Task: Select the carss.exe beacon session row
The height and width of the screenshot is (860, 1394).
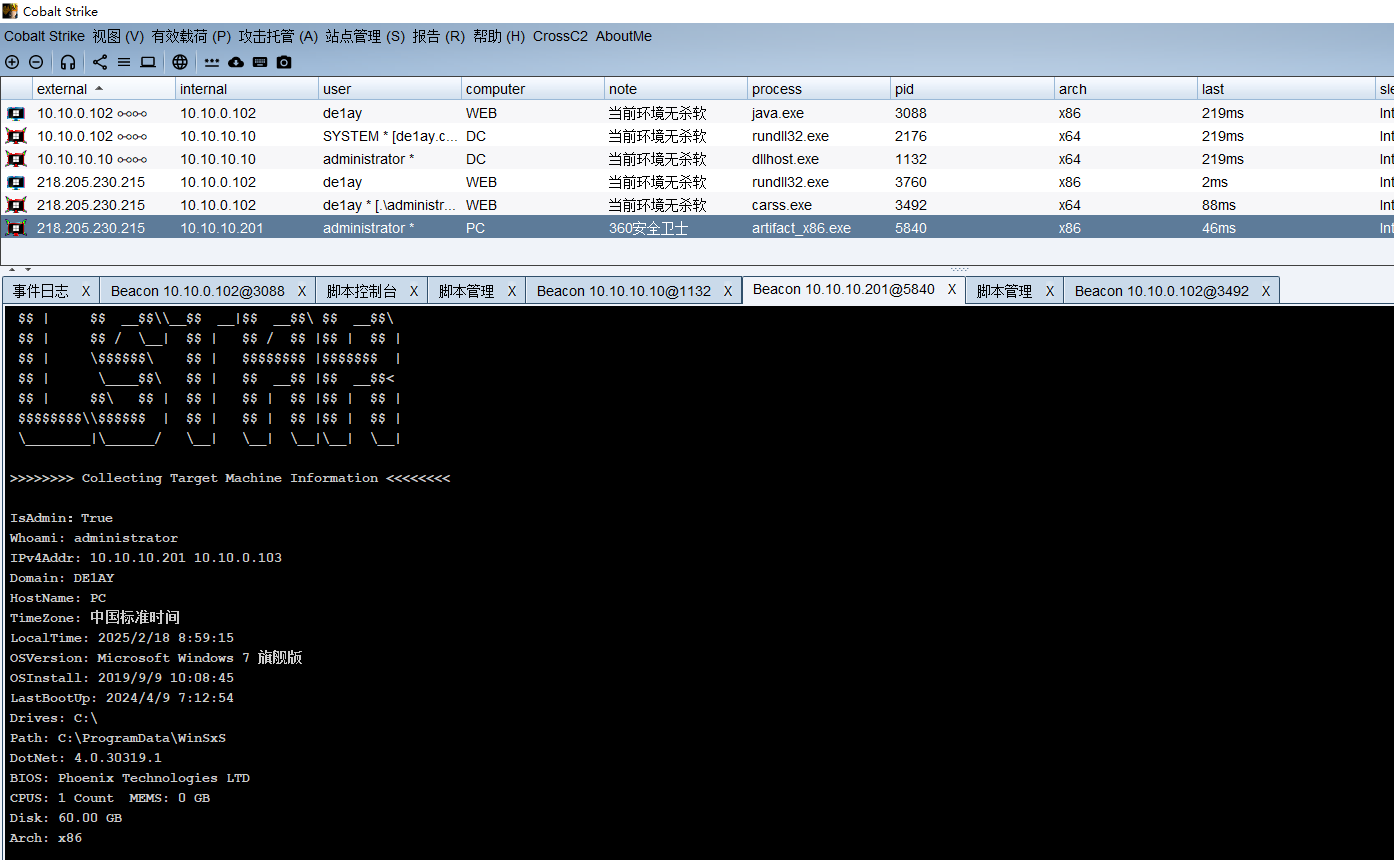Action: [781, 205]
